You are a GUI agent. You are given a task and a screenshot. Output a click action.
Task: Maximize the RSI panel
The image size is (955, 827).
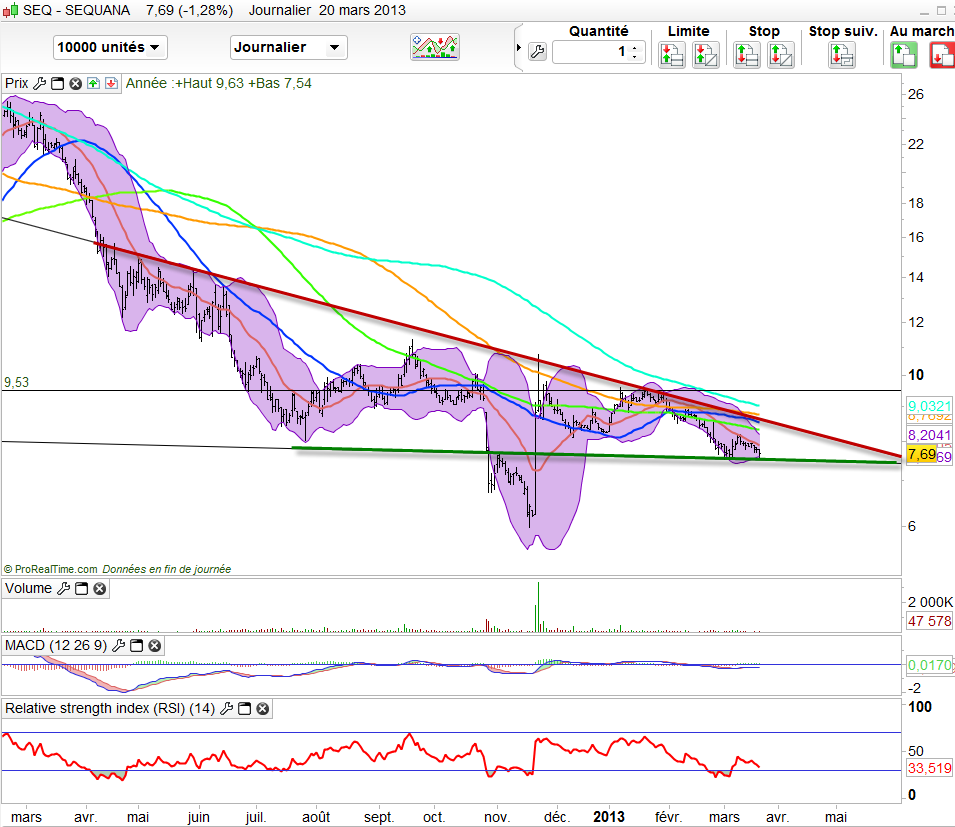(x=244, y=709)
